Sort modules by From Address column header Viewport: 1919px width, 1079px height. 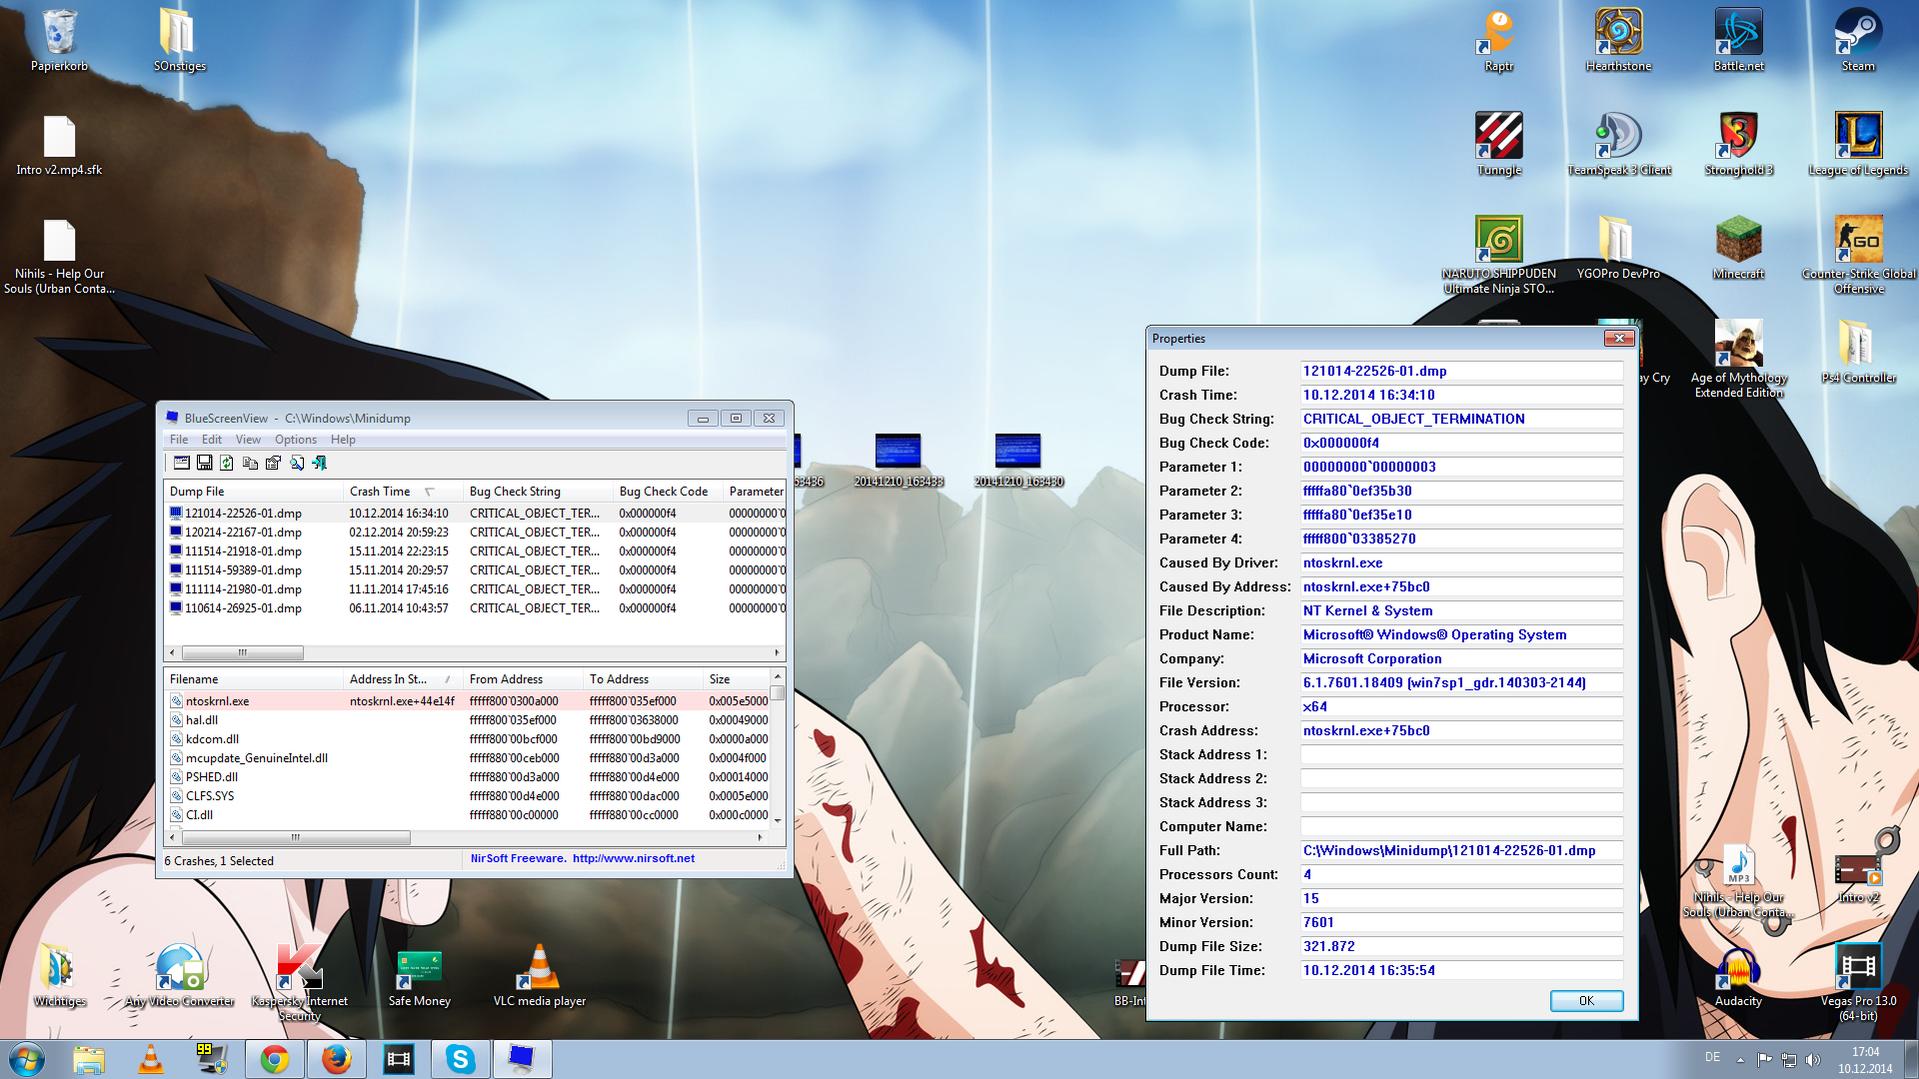point(523,679)
